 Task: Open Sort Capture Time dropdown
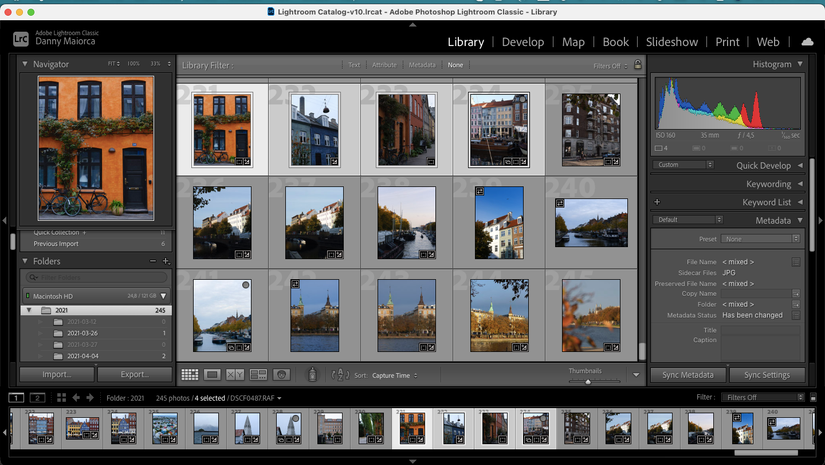(x=395, y=376)
